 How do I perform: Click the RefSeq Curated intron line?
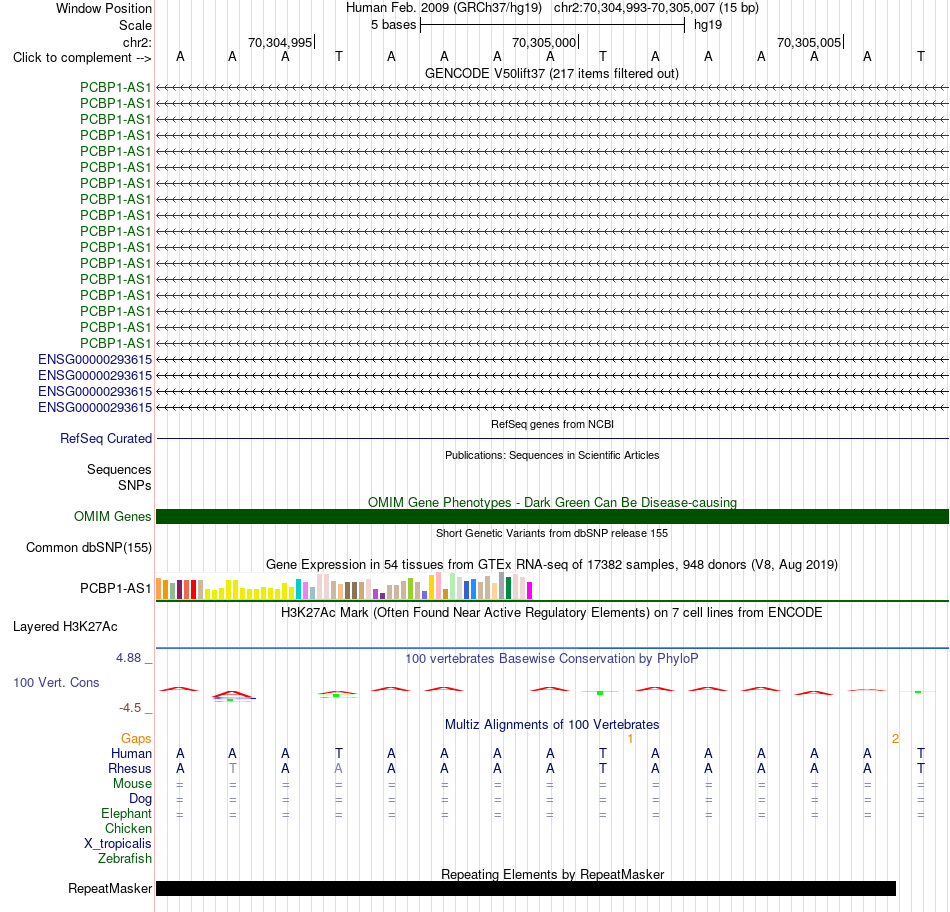[552, 438]
